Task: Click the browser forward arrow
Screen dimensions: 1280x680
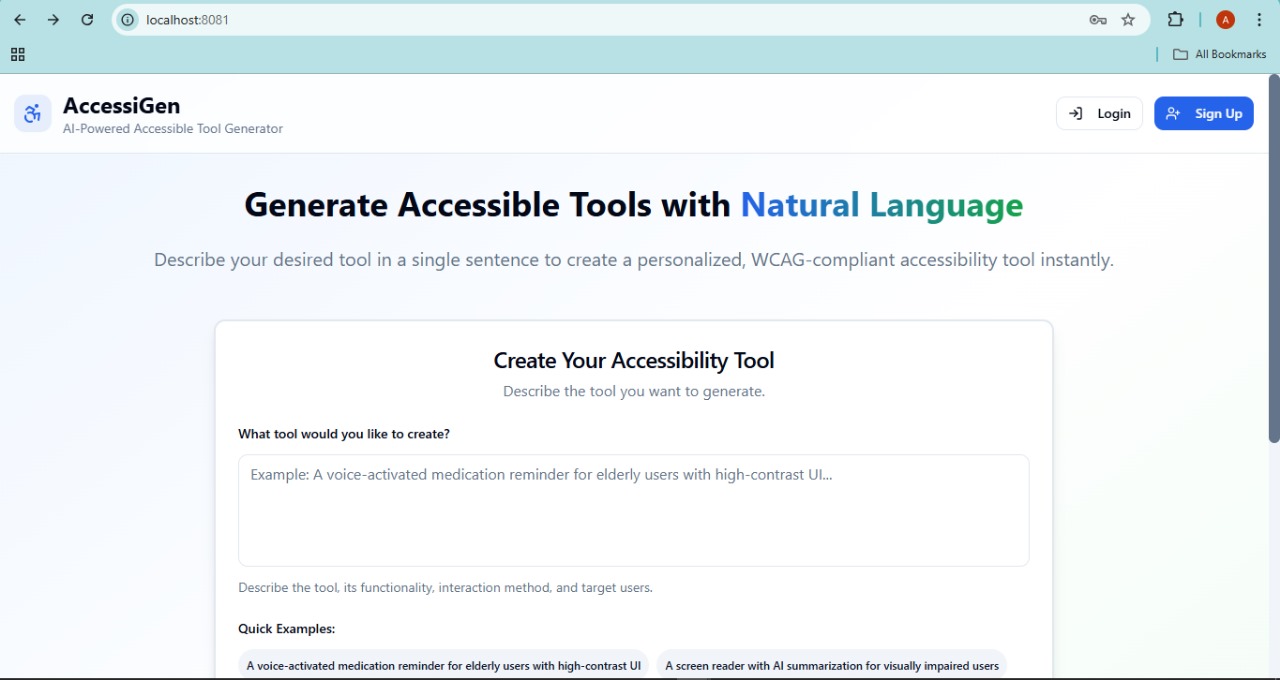Action: coord(53,20)
